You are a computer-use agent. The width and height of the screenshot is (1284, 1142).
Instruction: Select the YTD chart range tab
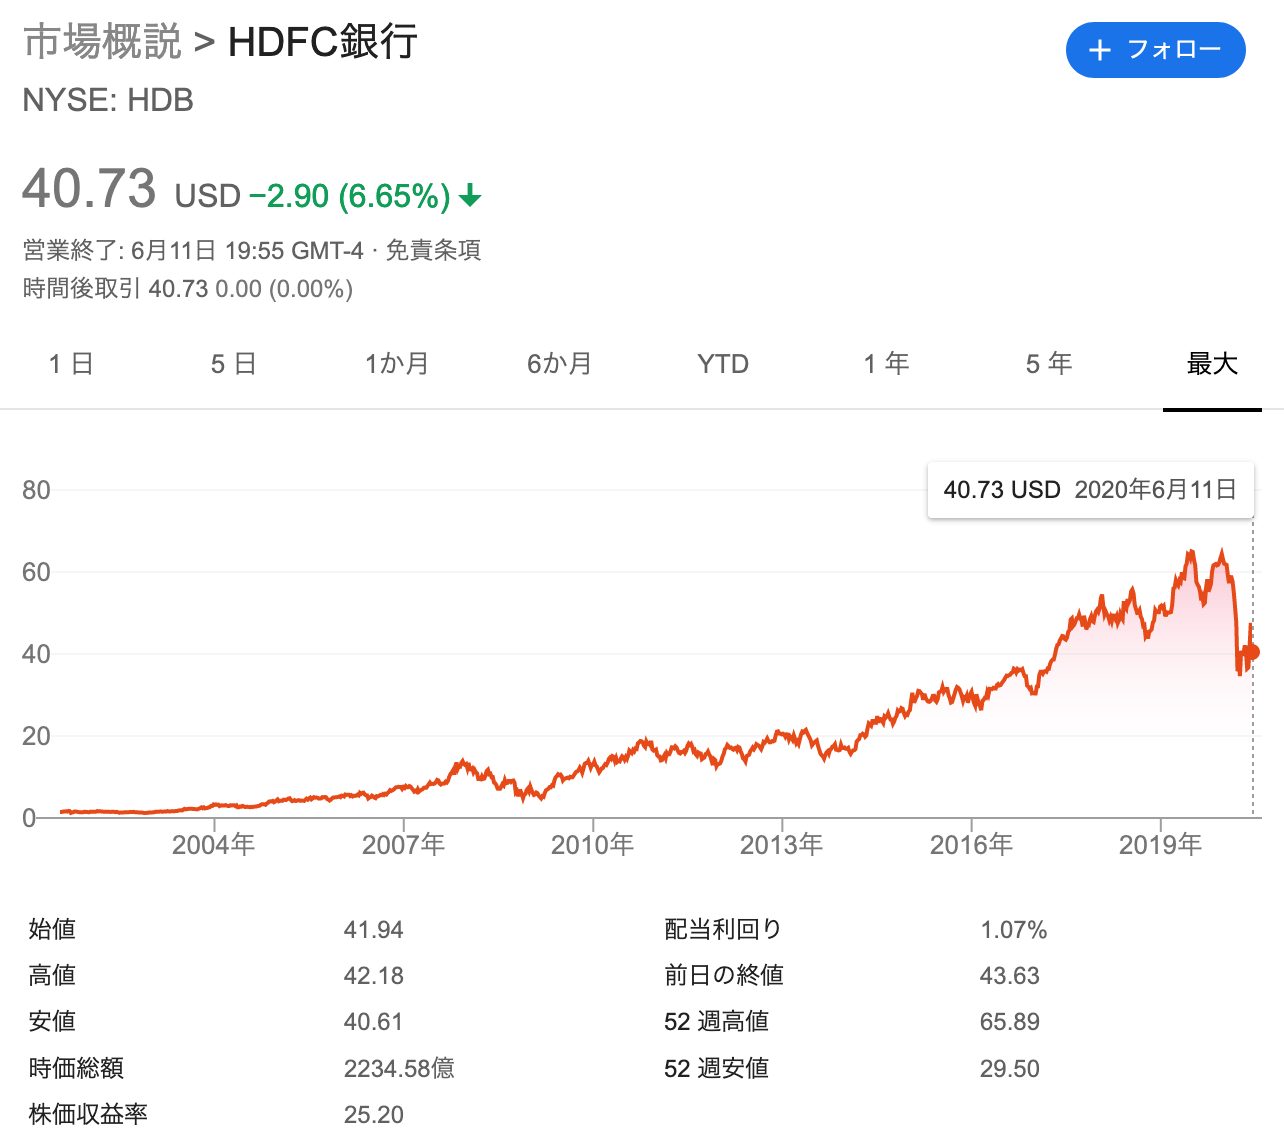click(722, 364)
